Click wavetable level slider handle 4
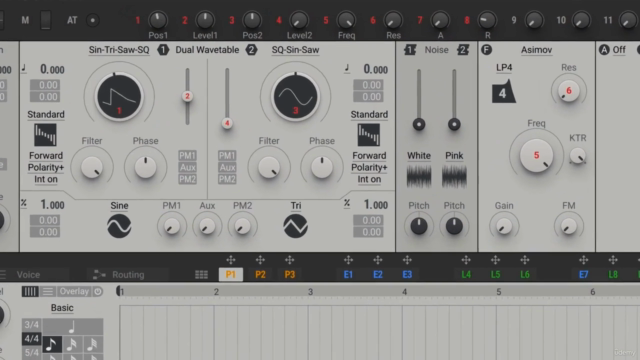640x360 pixels. click(227, 122)
